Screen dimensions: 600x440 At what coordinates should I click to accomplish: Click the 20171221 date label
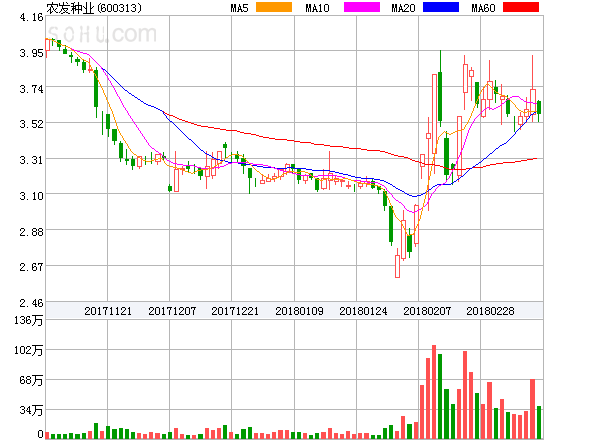pos(235,311)
